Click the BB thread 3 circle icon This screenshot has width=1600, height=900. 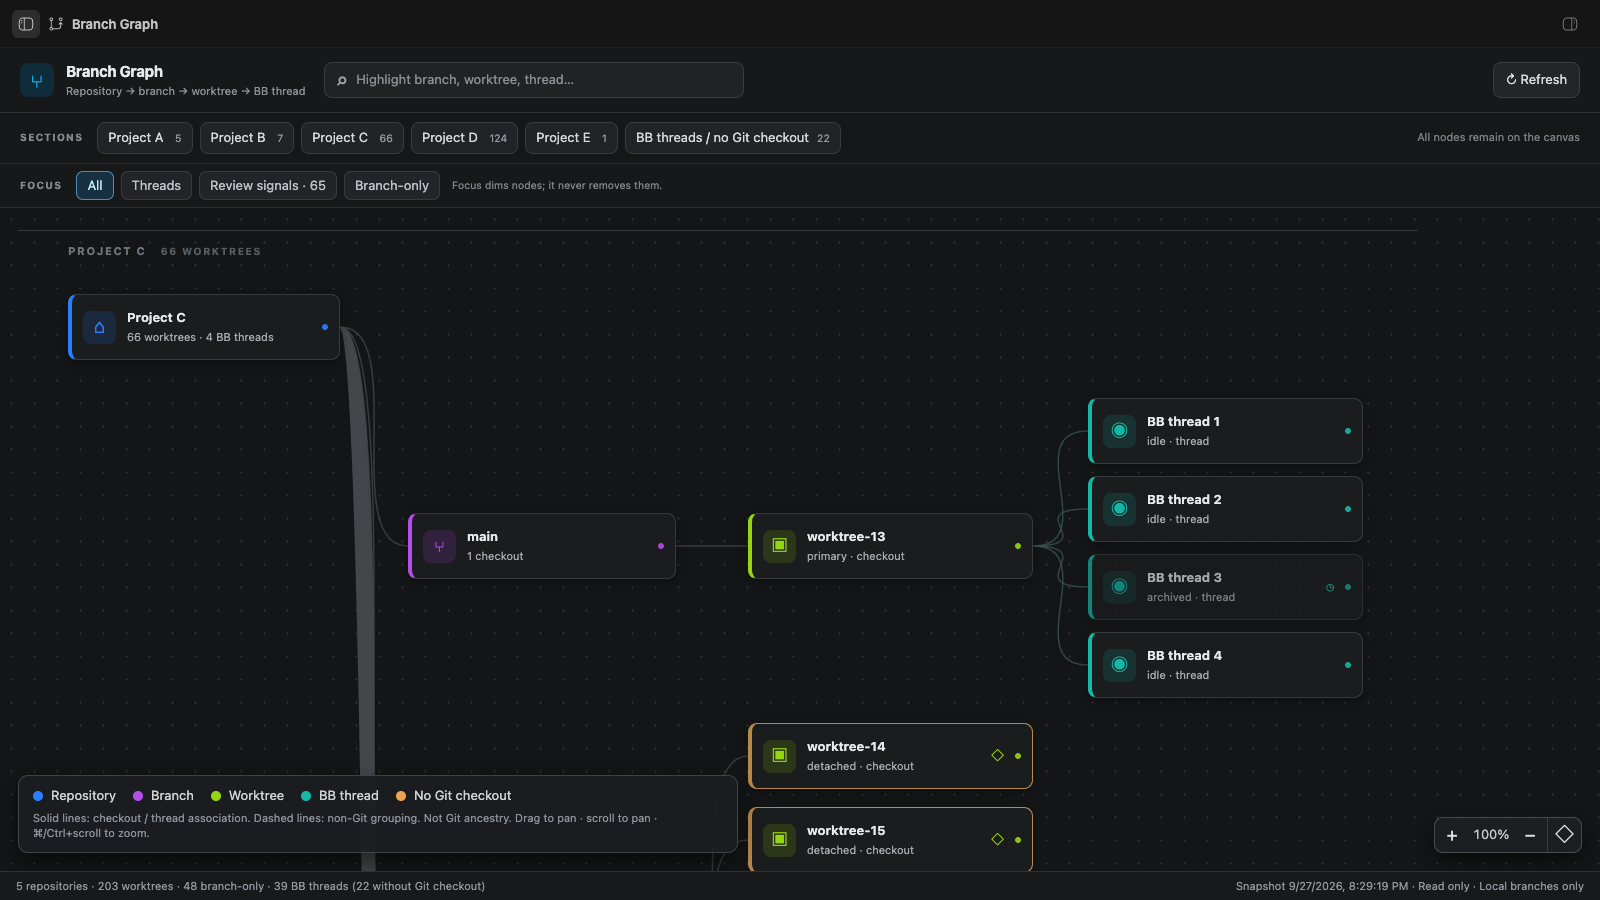click(x=1119, y=587)
